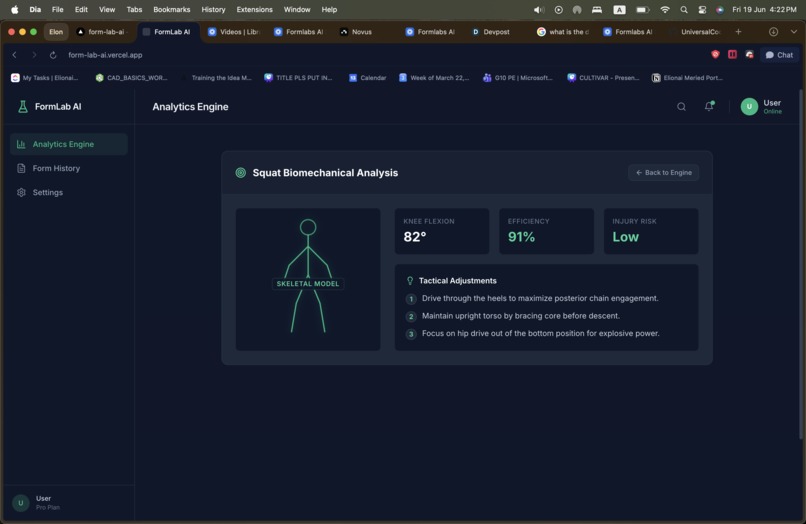Go back with the browser back arrow
The height and width of the screenshot is (524, 806).
14,55
